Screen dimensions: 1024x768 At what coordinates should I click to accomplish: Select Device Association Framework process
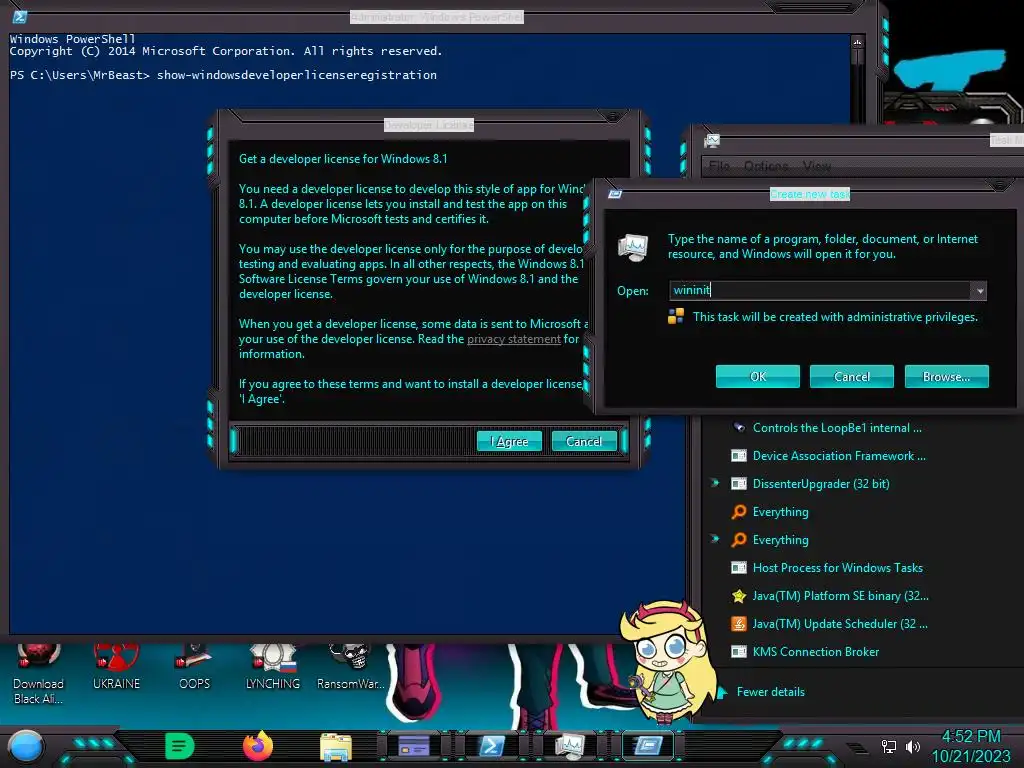[839, 456]
